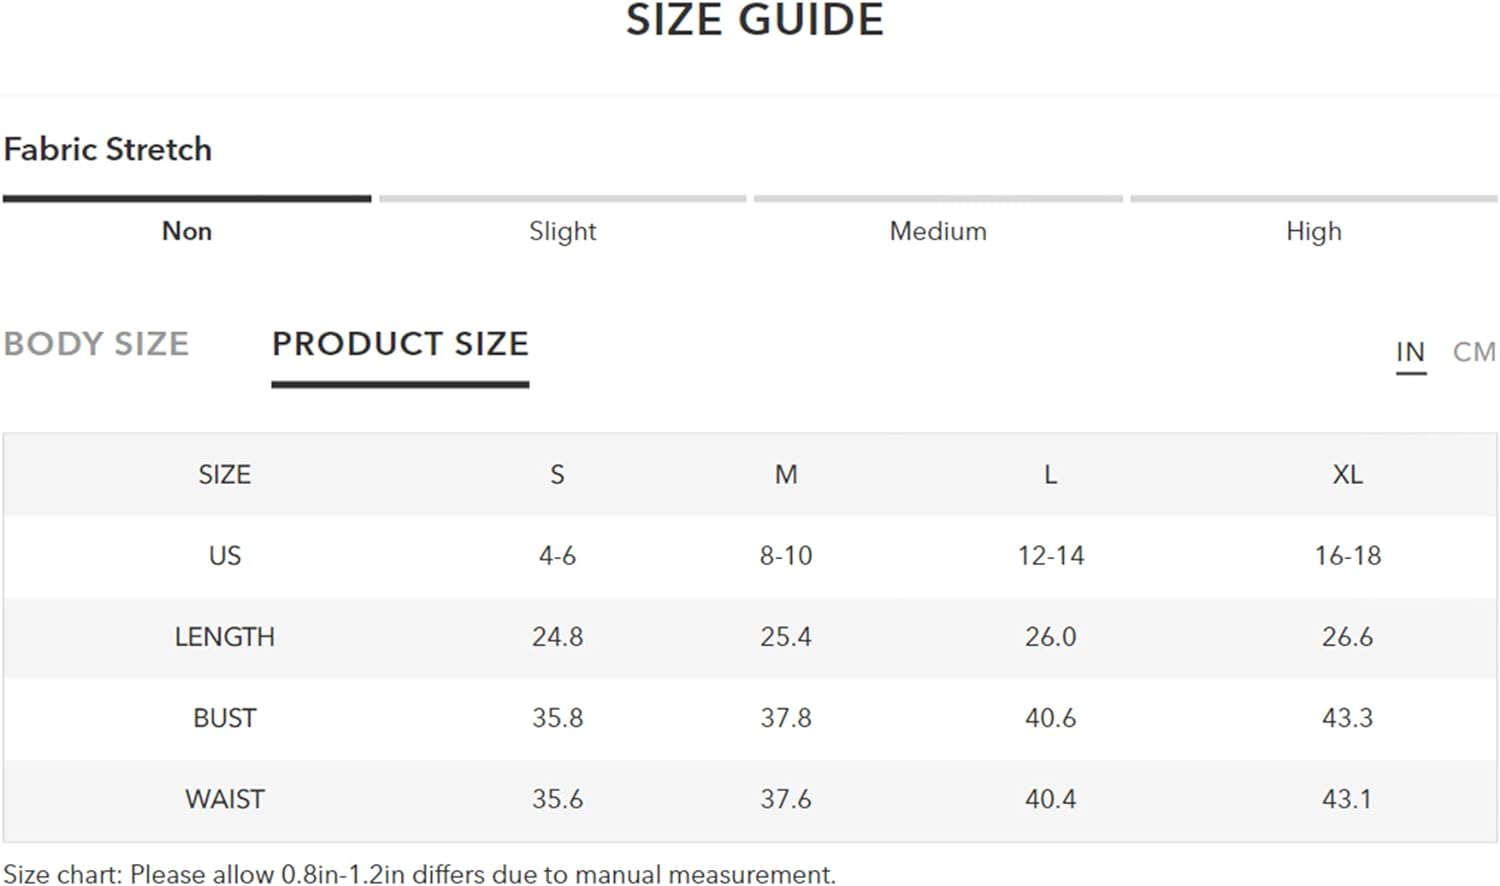1500x886 pixels.
Task: Select the BUST row label
Action: pyautogui.click(x=225, y=718)
